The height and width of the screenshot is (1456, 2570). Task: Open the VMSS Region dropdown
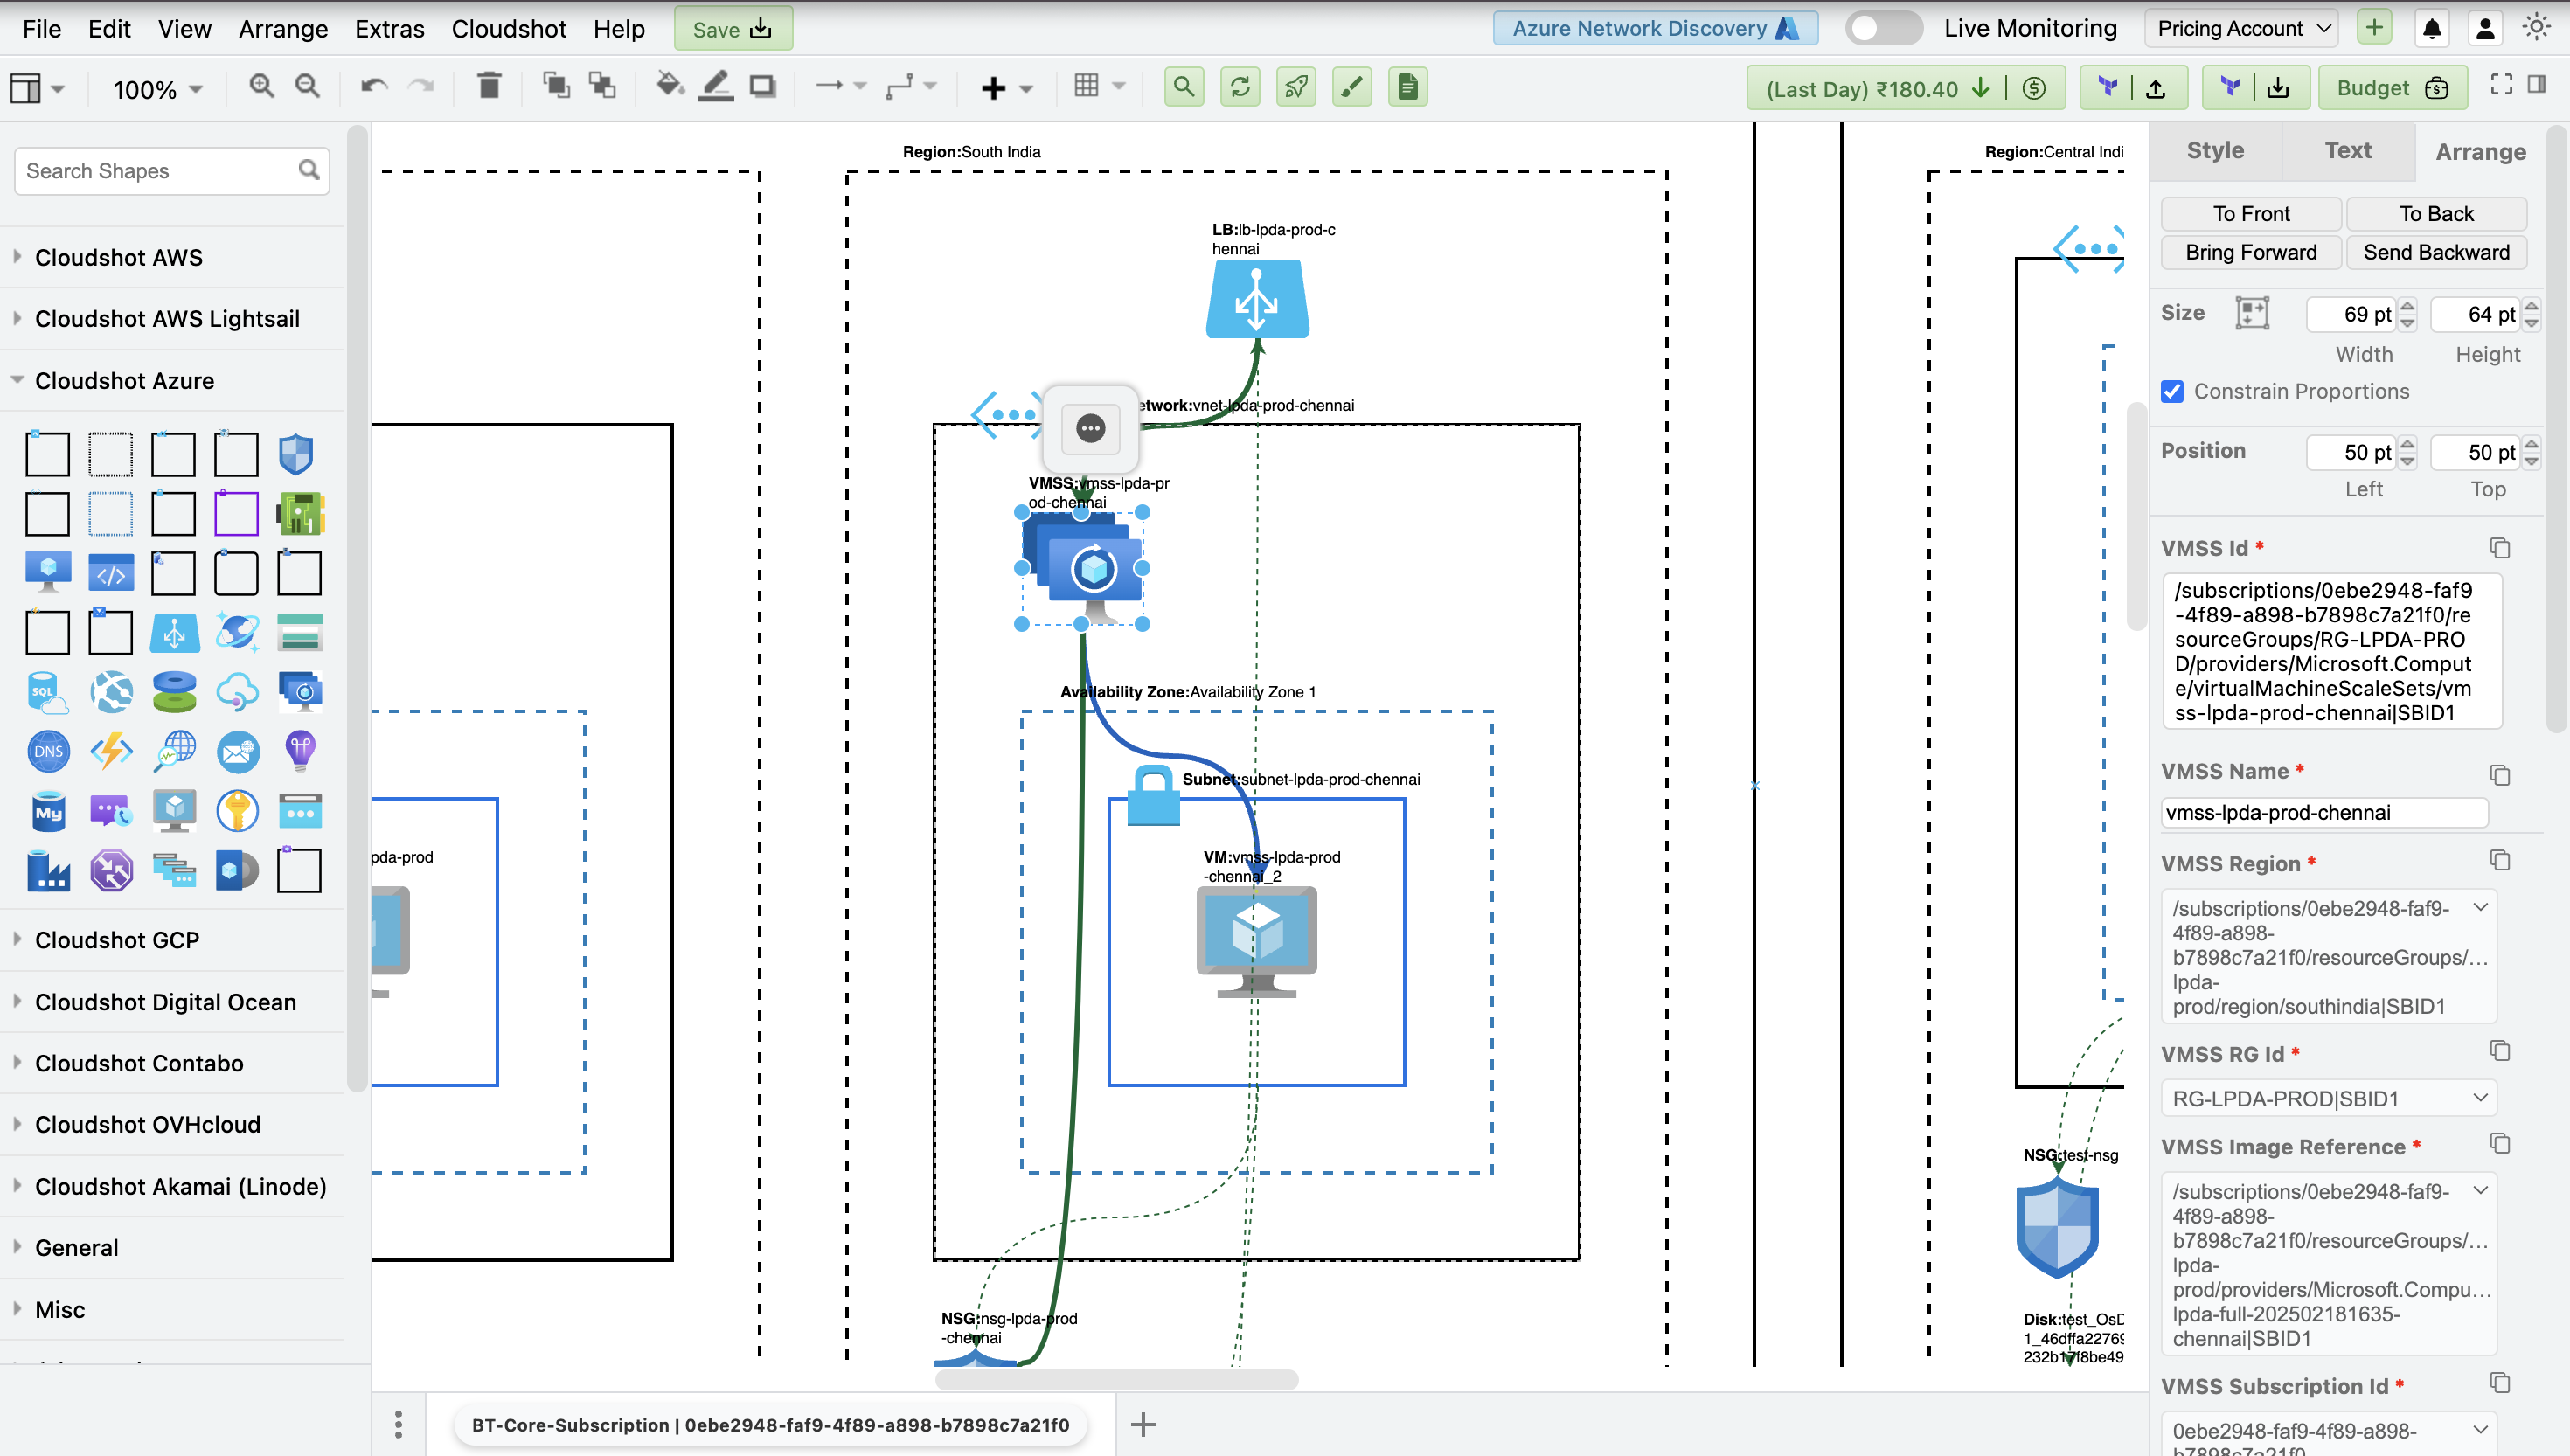pyautogui.click(x=2328, y=956)
